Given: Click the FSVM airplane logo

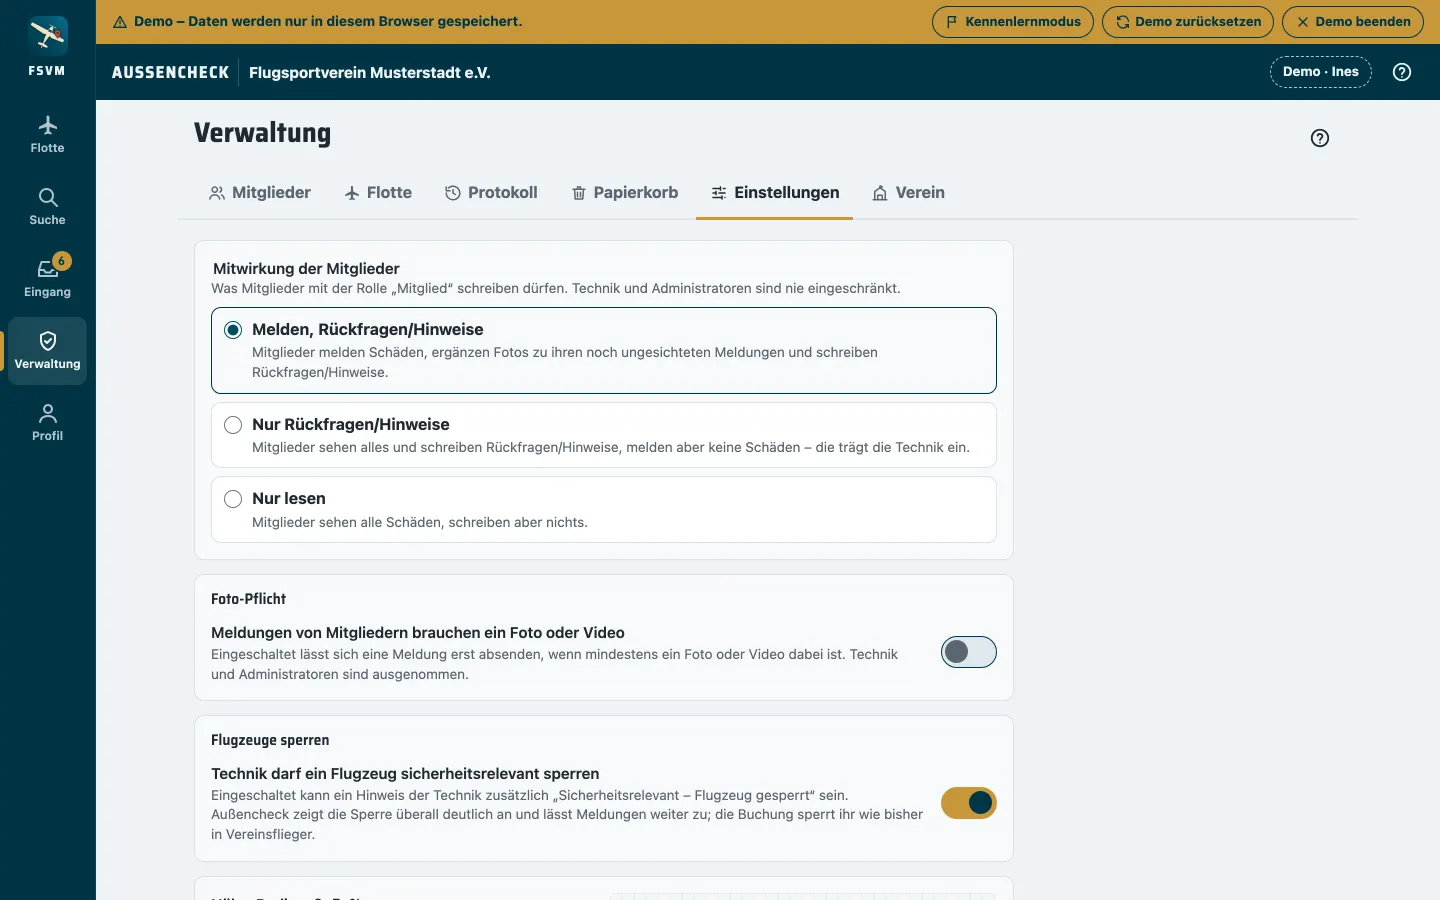Looking at the screenshot, I should [47, 36].
